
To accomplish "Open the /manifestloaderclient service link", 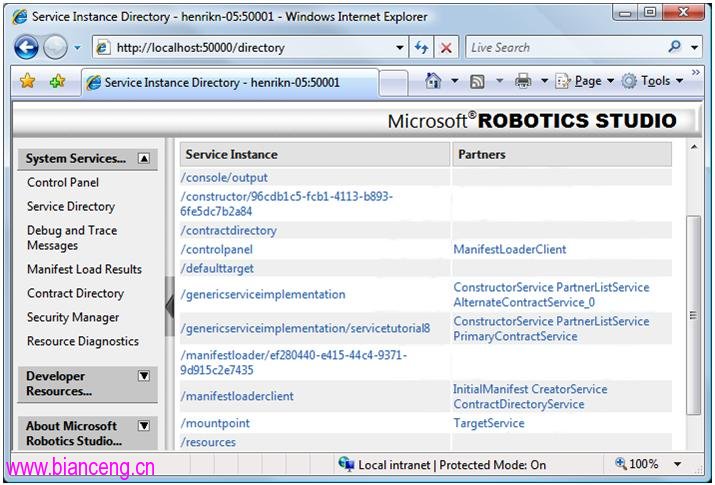I will pos(237,396).
